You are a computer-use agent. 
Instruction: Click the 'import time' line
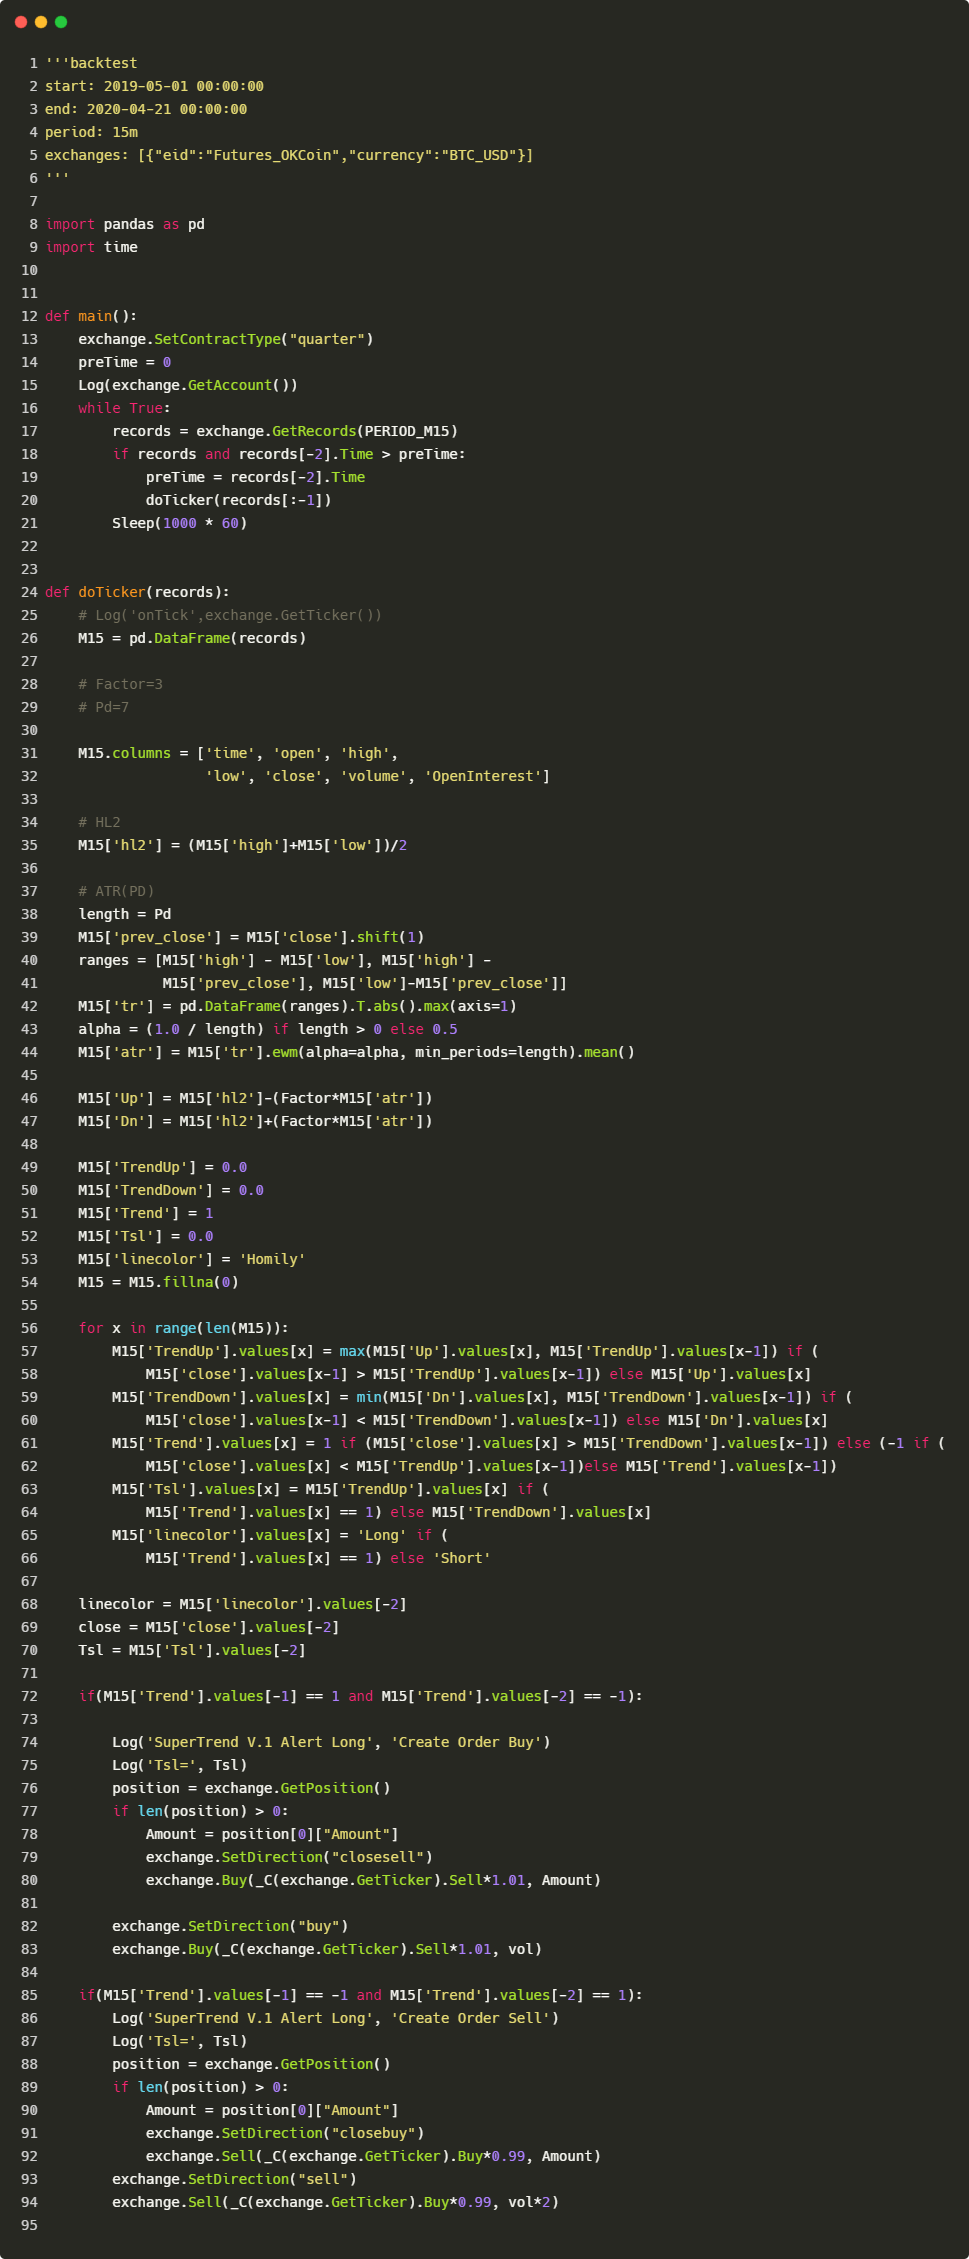tap(91, 247)
